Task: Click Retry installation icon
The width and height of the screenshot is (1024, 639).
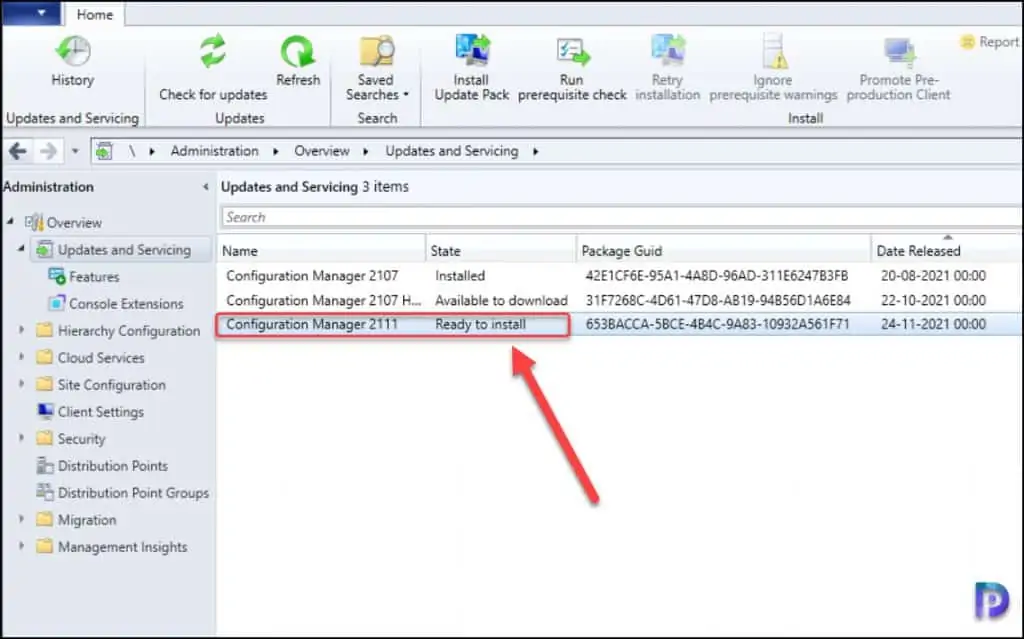Action: click(667, 52)
